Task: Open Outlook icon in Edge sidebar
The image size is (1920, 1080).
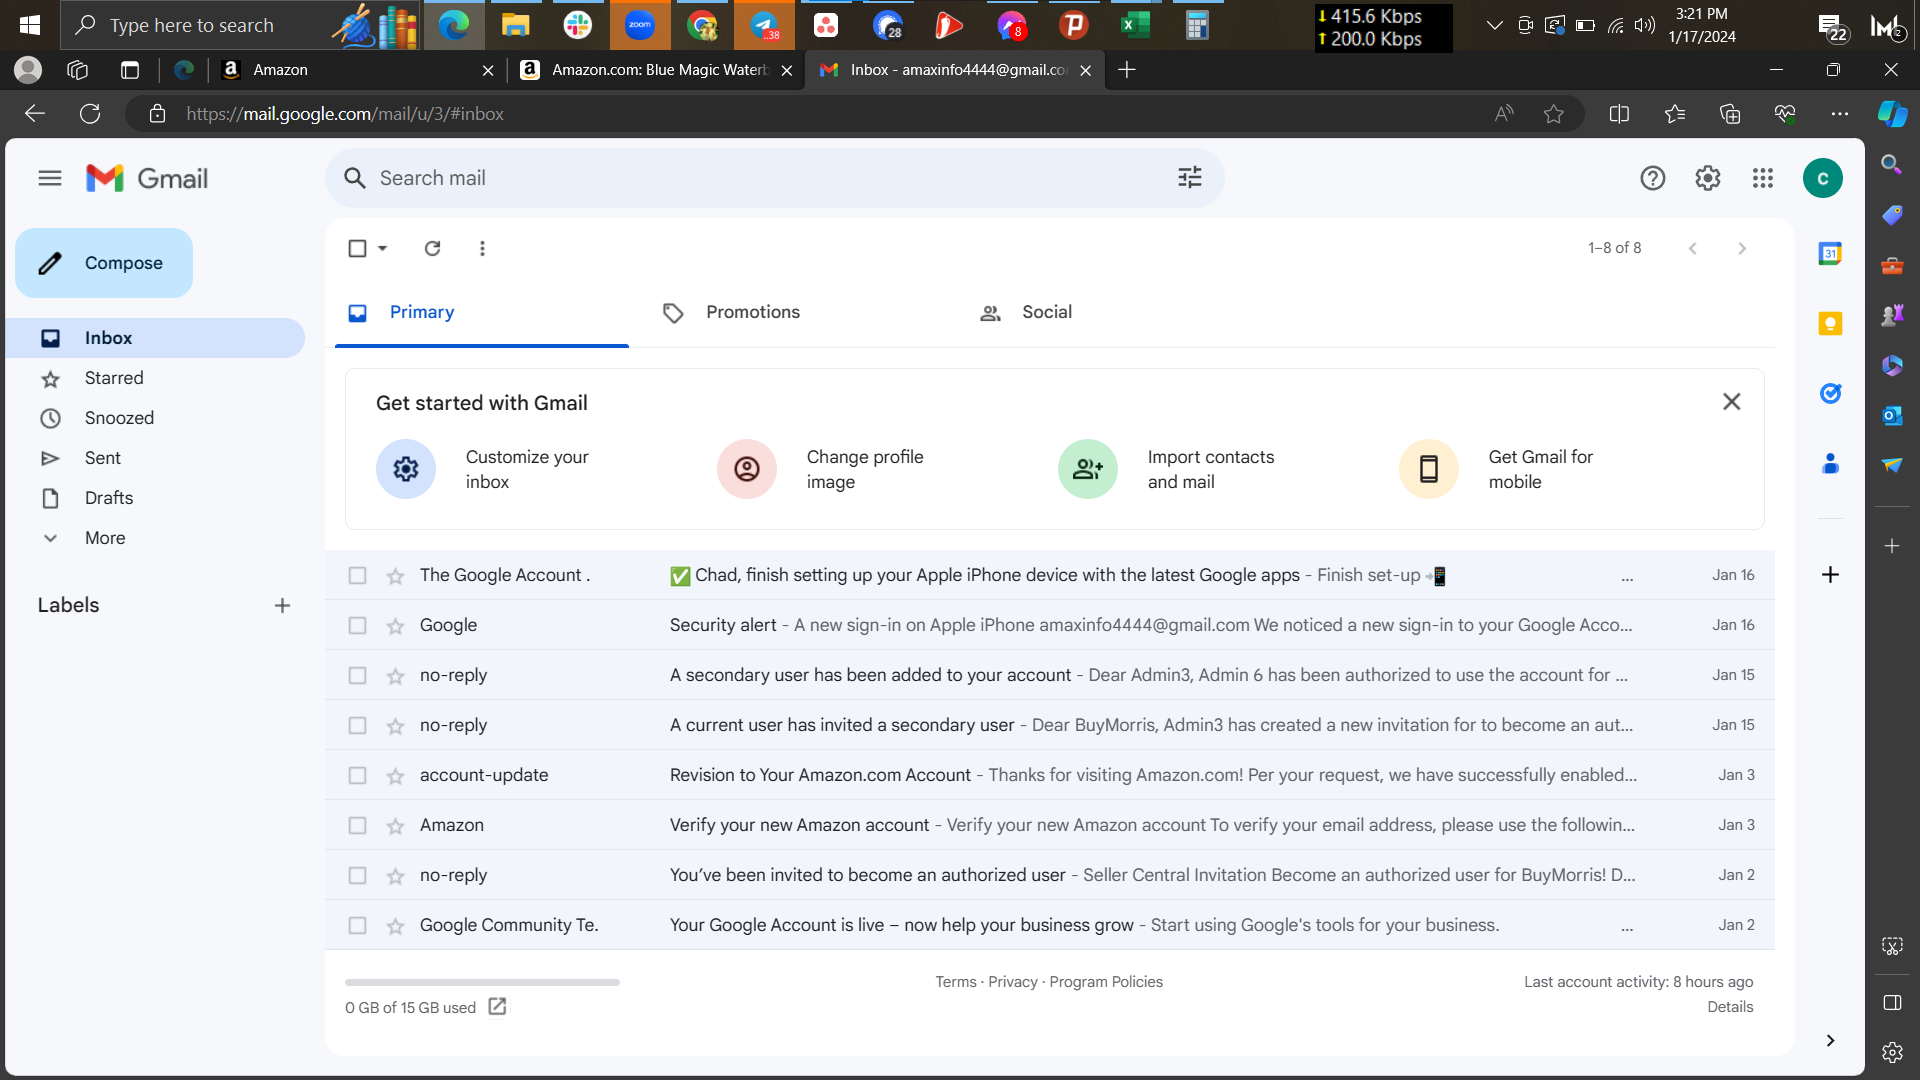Action: (x=1892, y=415)
